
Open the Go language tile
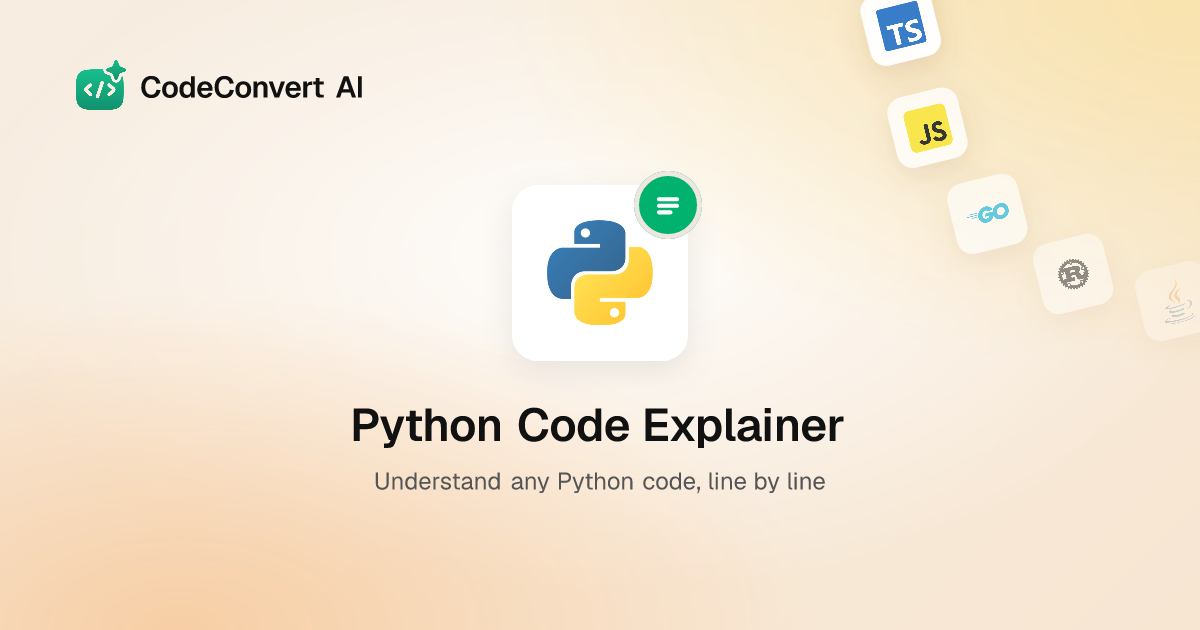(987, 213)
